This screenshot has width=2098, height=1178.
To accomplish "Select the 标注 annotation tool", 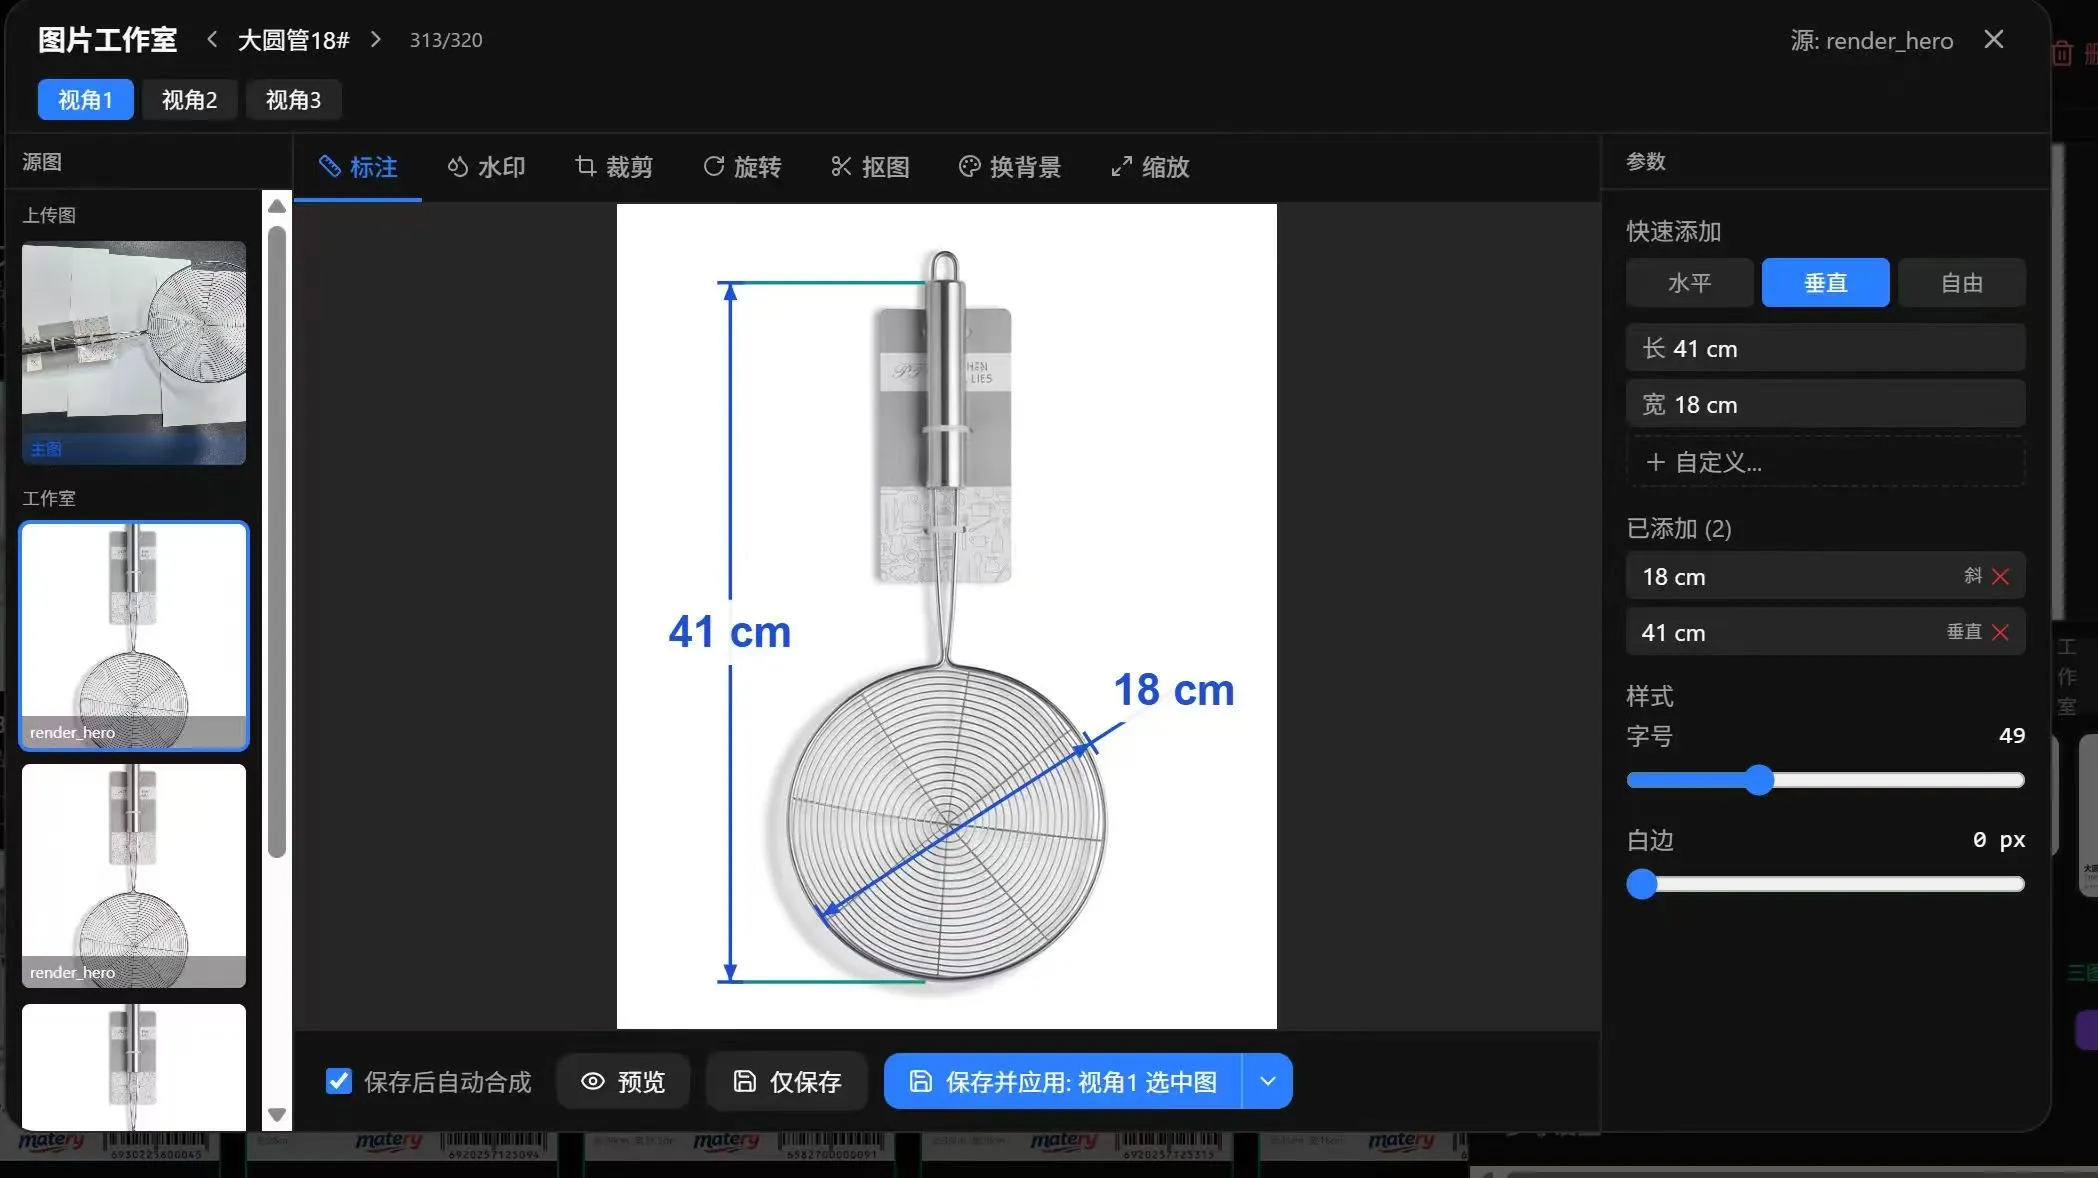I will [358, 167].
